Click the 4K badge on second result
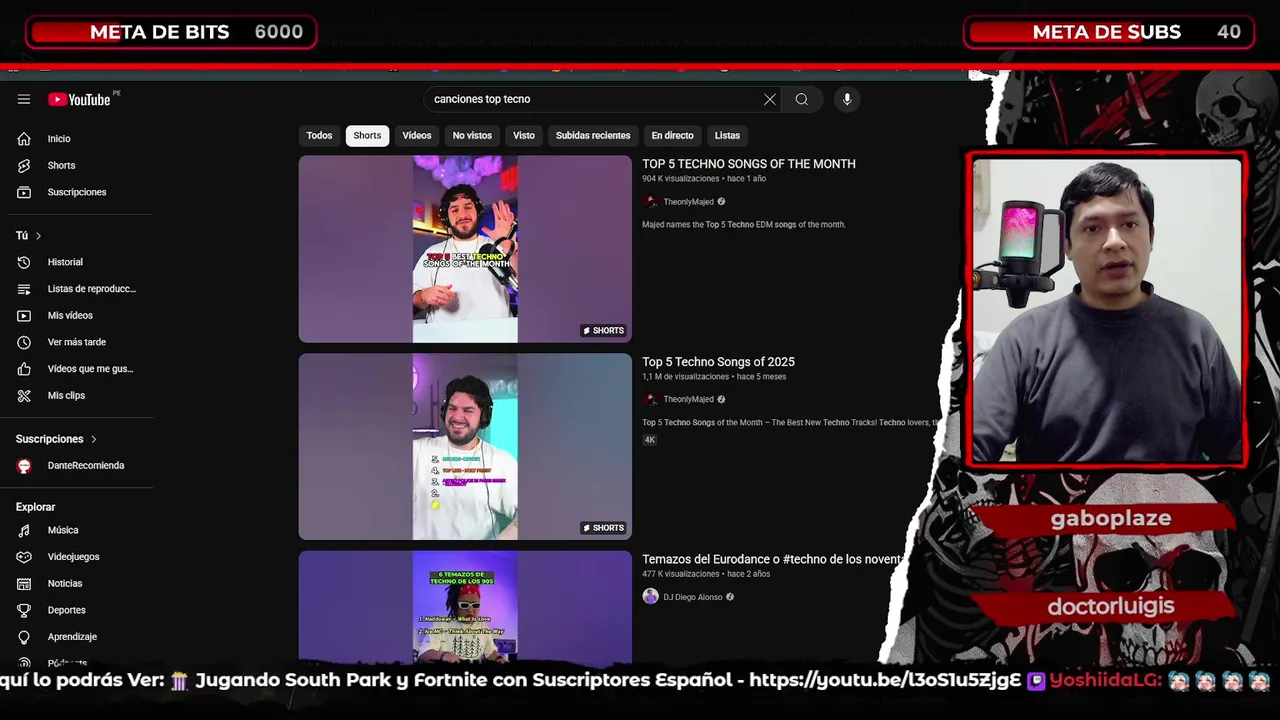 coord(650,440)
